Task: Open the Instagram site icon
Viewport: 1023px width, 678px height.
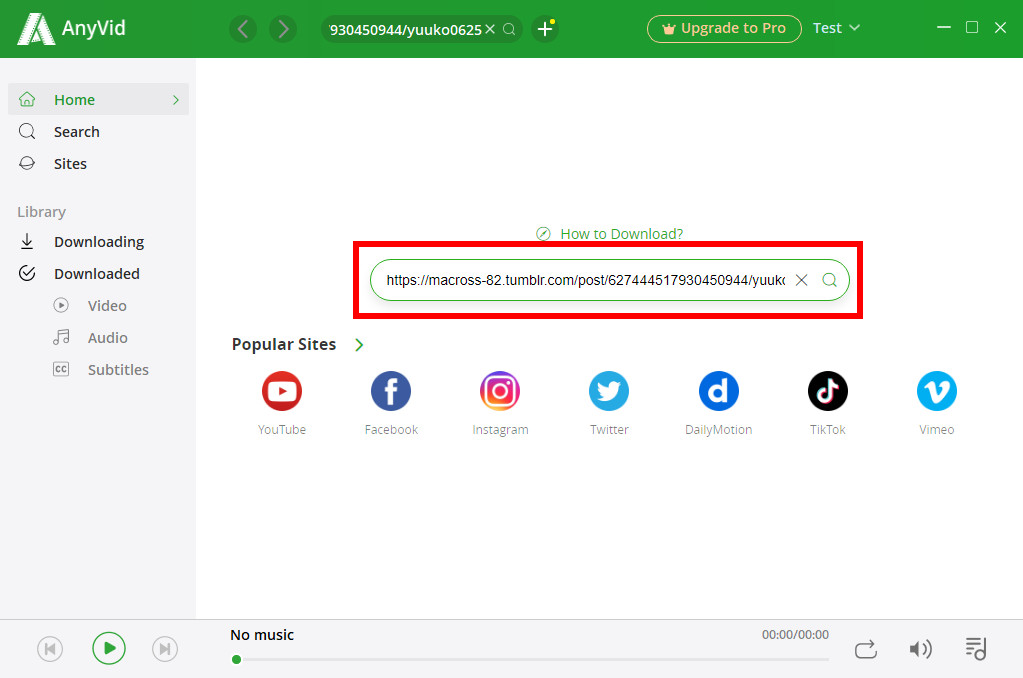Action: click(x=500, y=391)
